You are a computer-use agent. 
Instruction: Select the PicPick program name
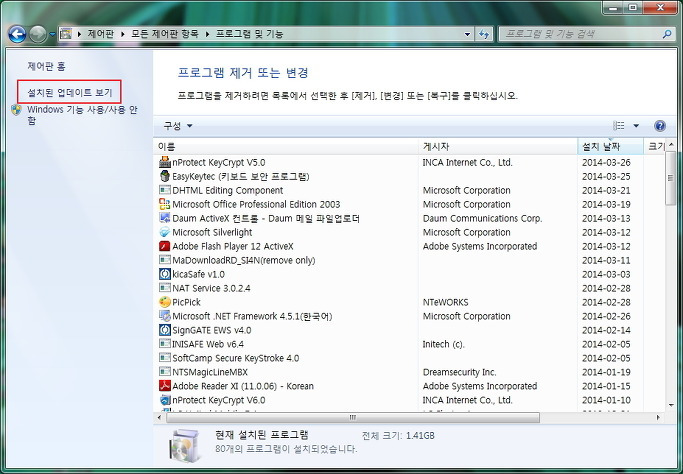click(186, 302)
